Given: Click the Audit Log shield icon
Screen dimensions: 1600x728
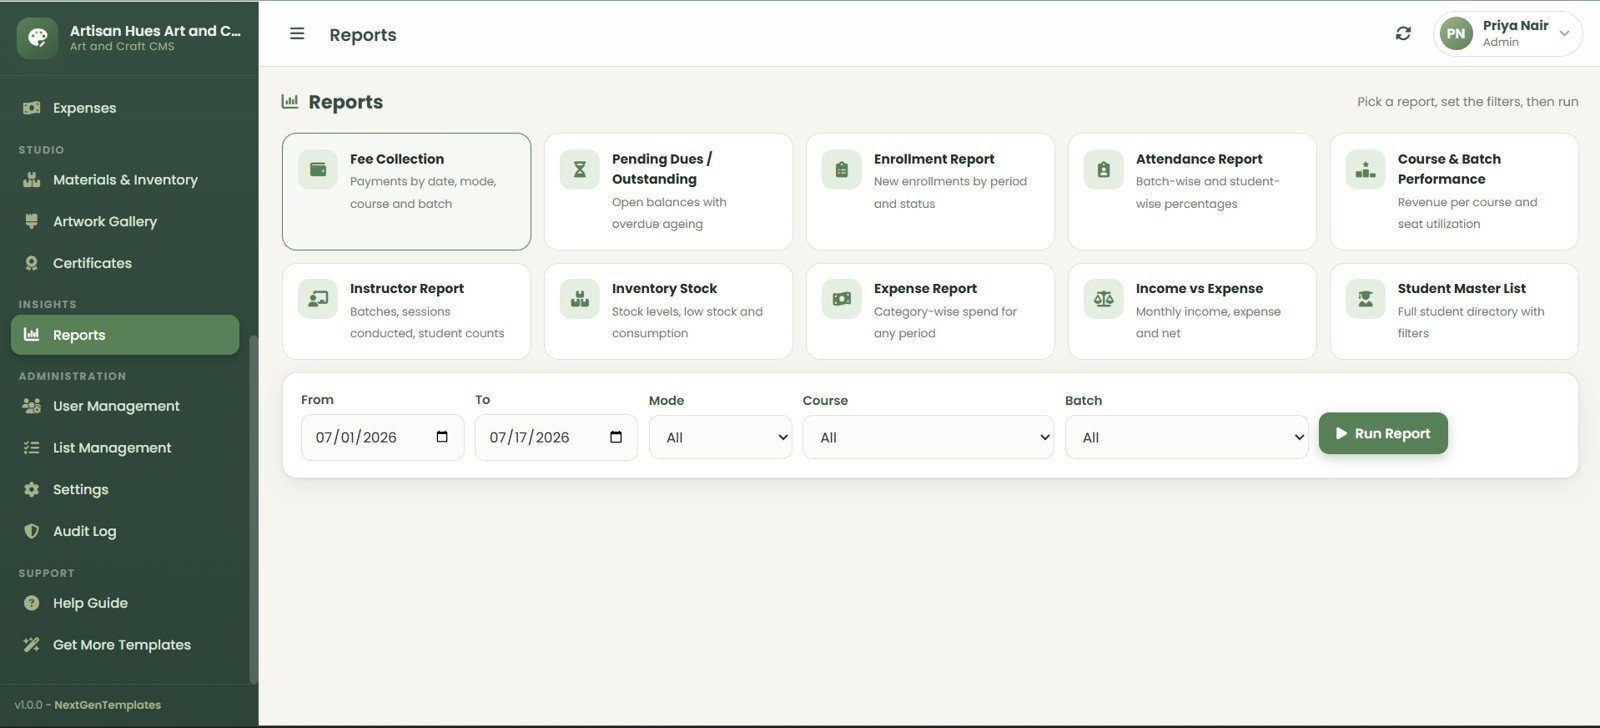Looking at the screenshot, I should 32,531.
